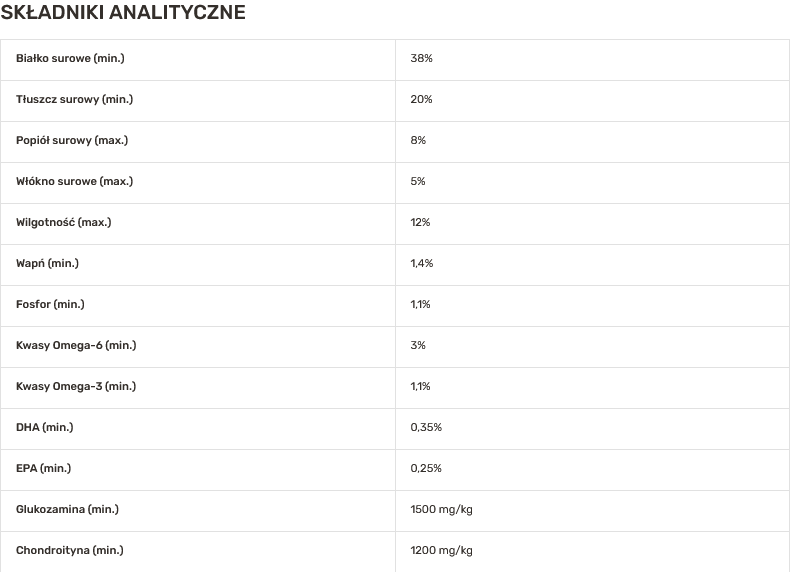
Task: Click the 0,35% DHA value
Action: (426, 428)
